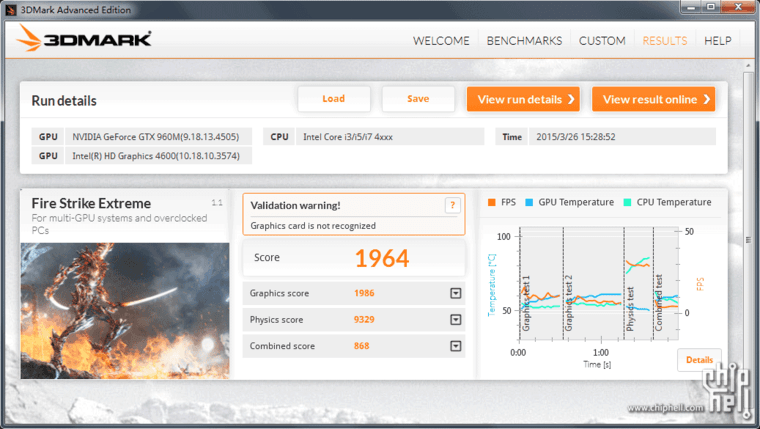The image size is (760, 429).
Task: Click the Graphics test 1 chart section
Action: [x=541, y=284]
